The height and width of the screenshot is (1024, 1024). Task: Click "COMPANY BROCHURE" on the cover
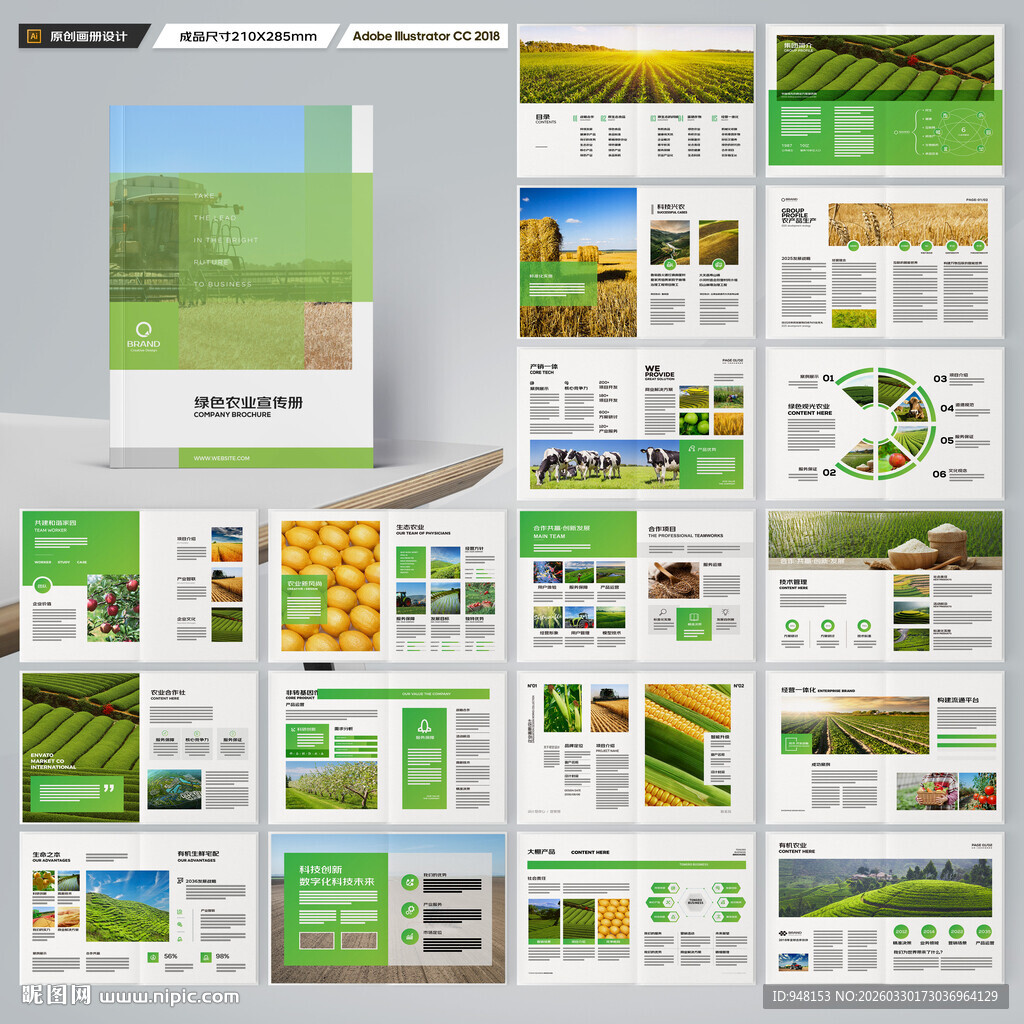click(232, 415)
